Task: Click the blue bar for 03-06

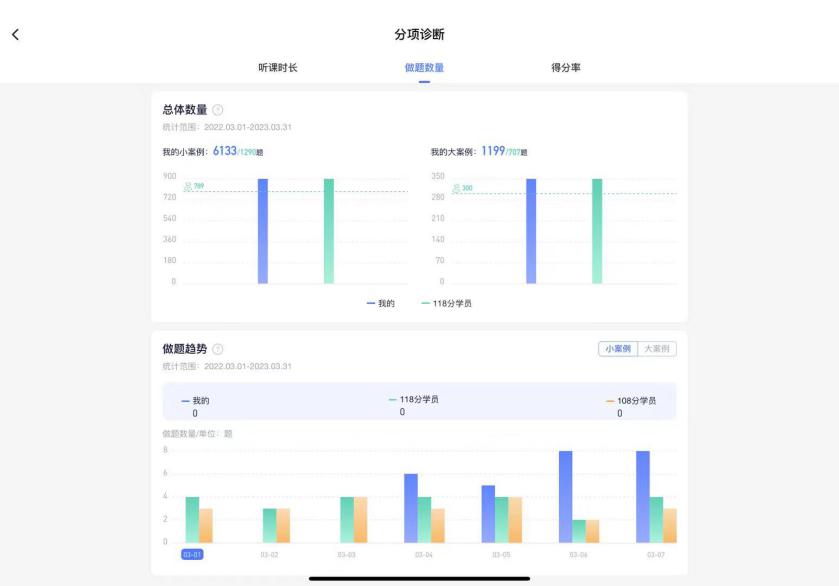Action: click(x=566, y=497)
